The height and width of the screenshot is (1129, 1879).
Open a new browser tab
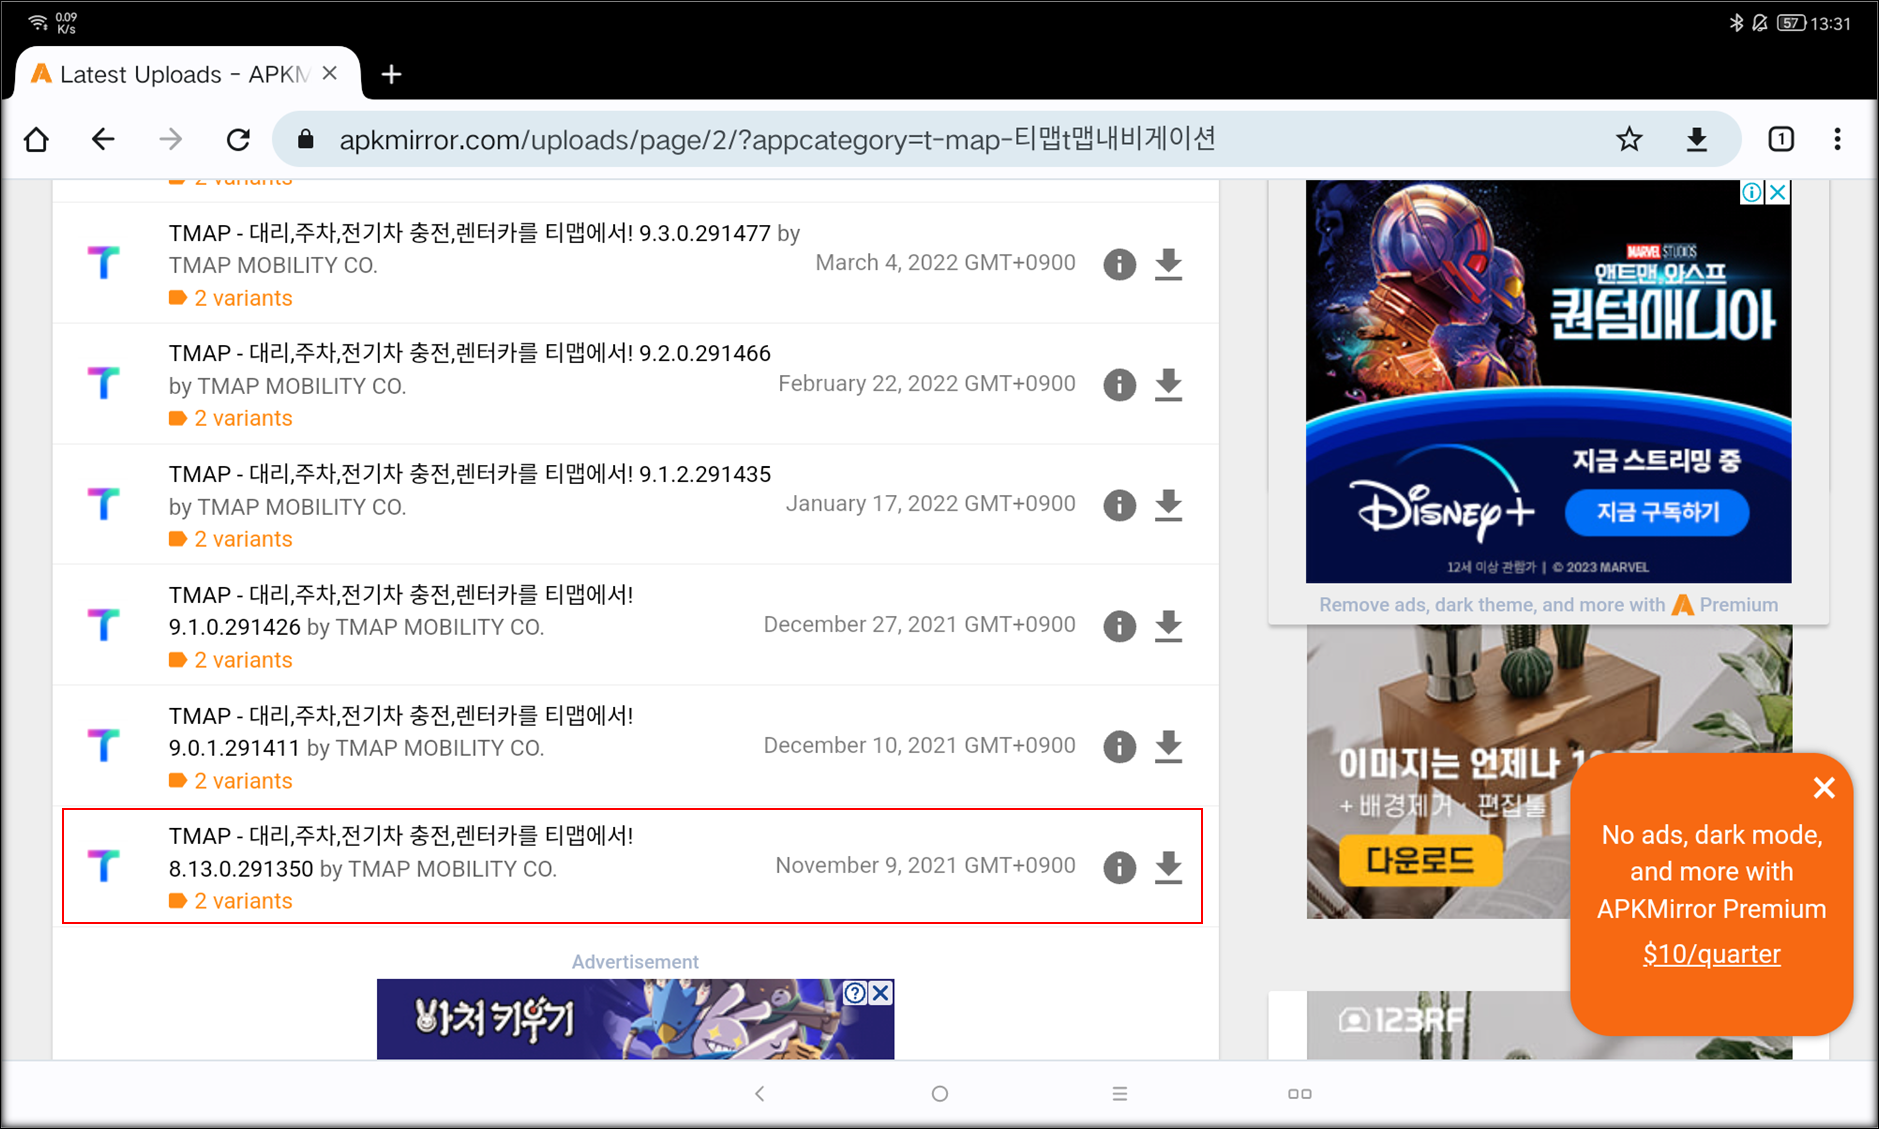pyautogui.click(x=392, y=74)
